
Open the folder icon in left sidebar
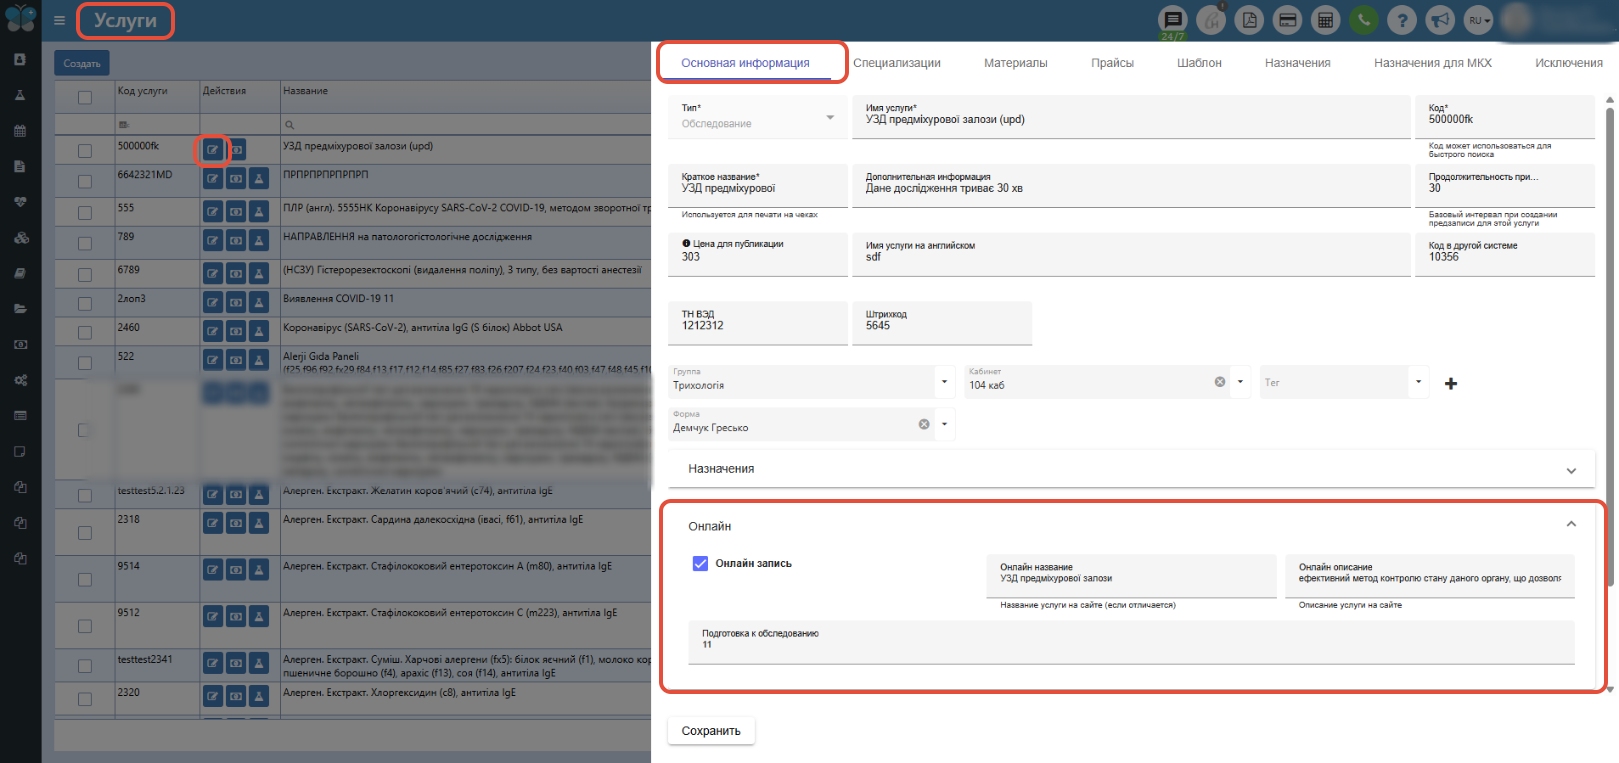[x=20, y=309]
